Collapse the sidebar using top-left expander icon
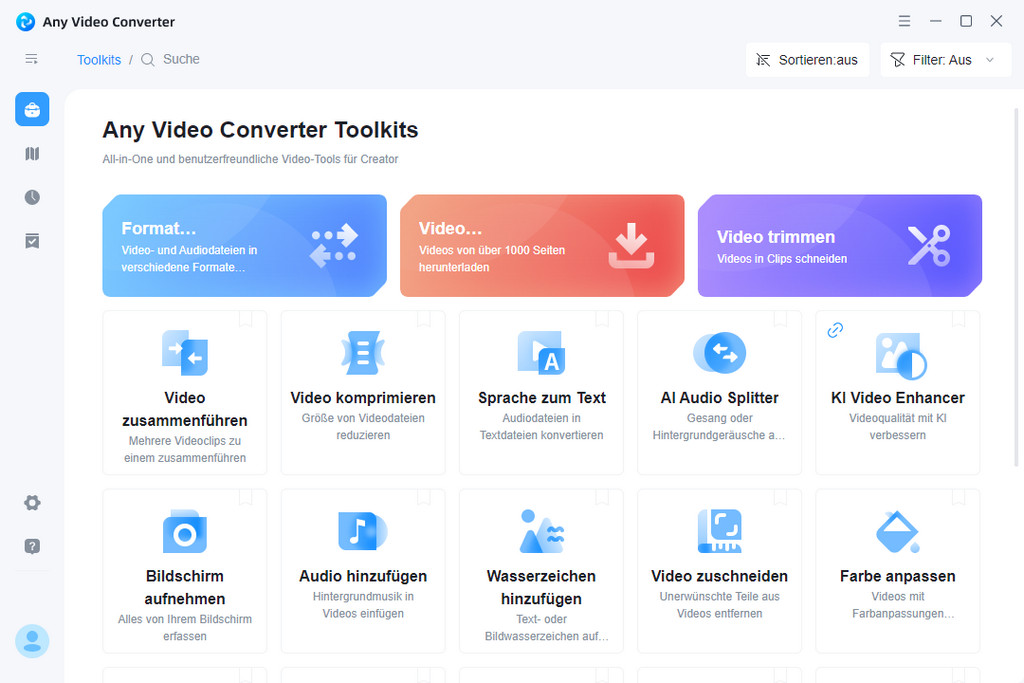Image resolution: width=1024 pixels, height=683 pixels. coord(31,59)
